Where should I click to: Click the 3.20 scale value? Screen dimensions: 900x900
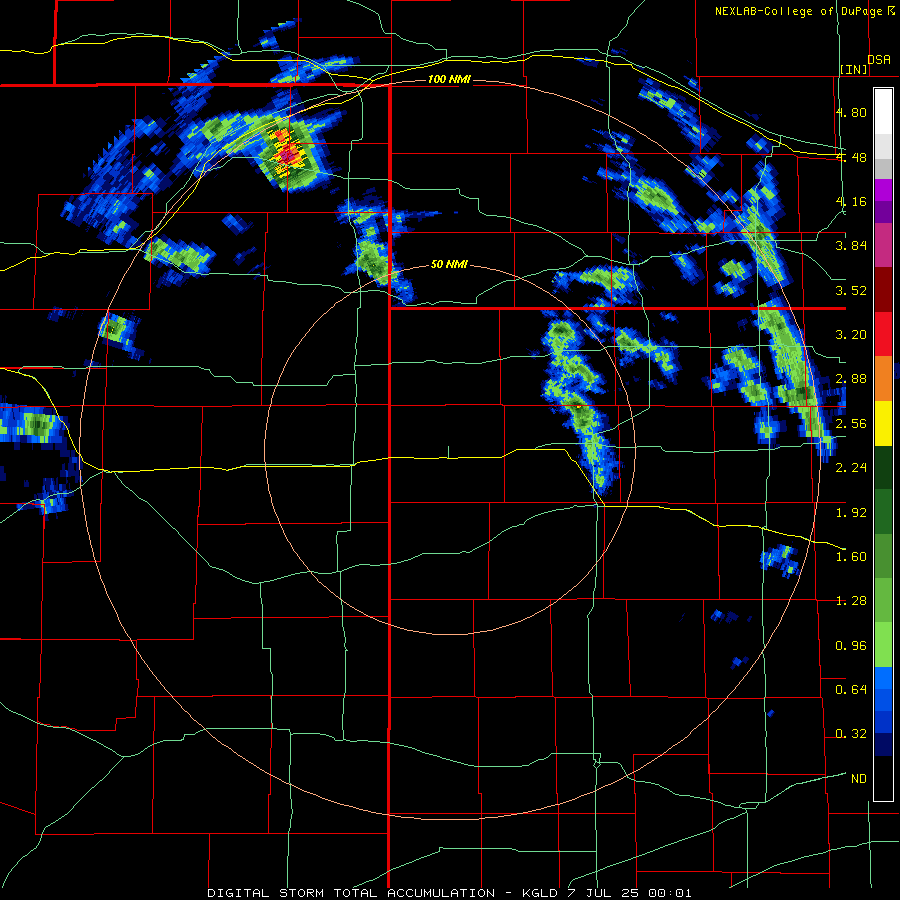click(851, 335)
